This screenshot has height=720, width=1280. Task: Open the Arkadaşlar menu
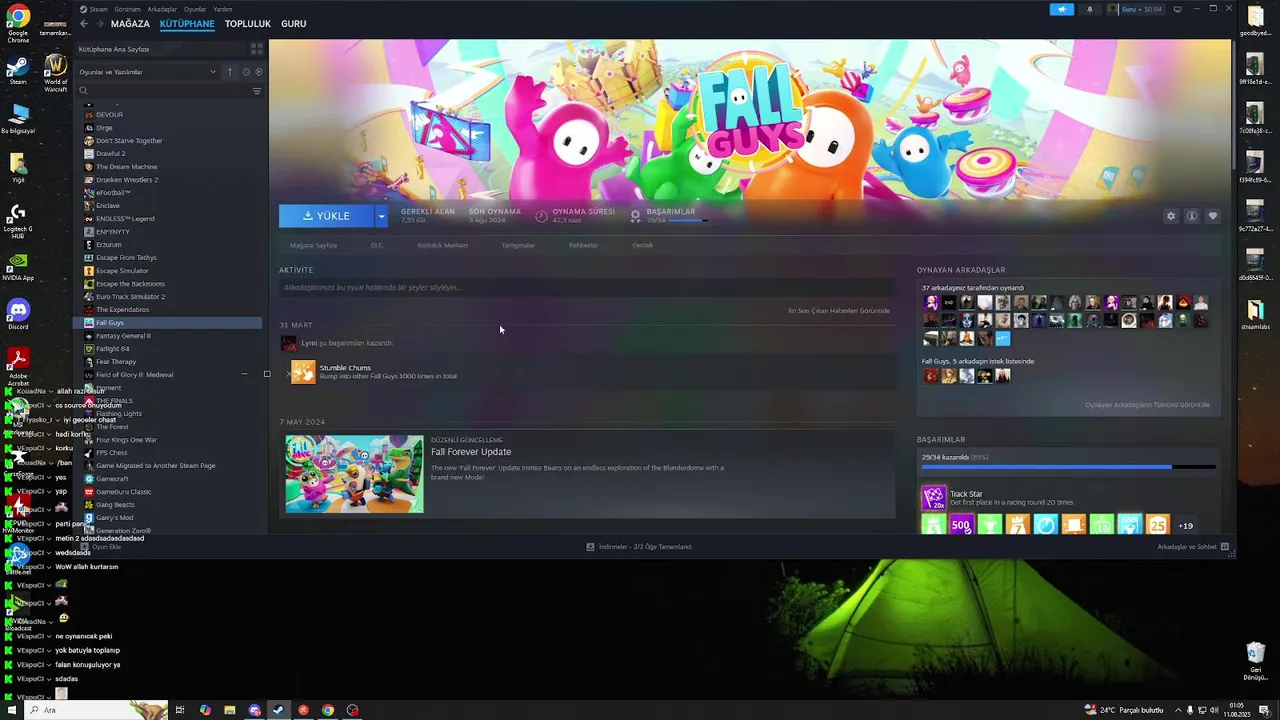[x=162, y=9]
